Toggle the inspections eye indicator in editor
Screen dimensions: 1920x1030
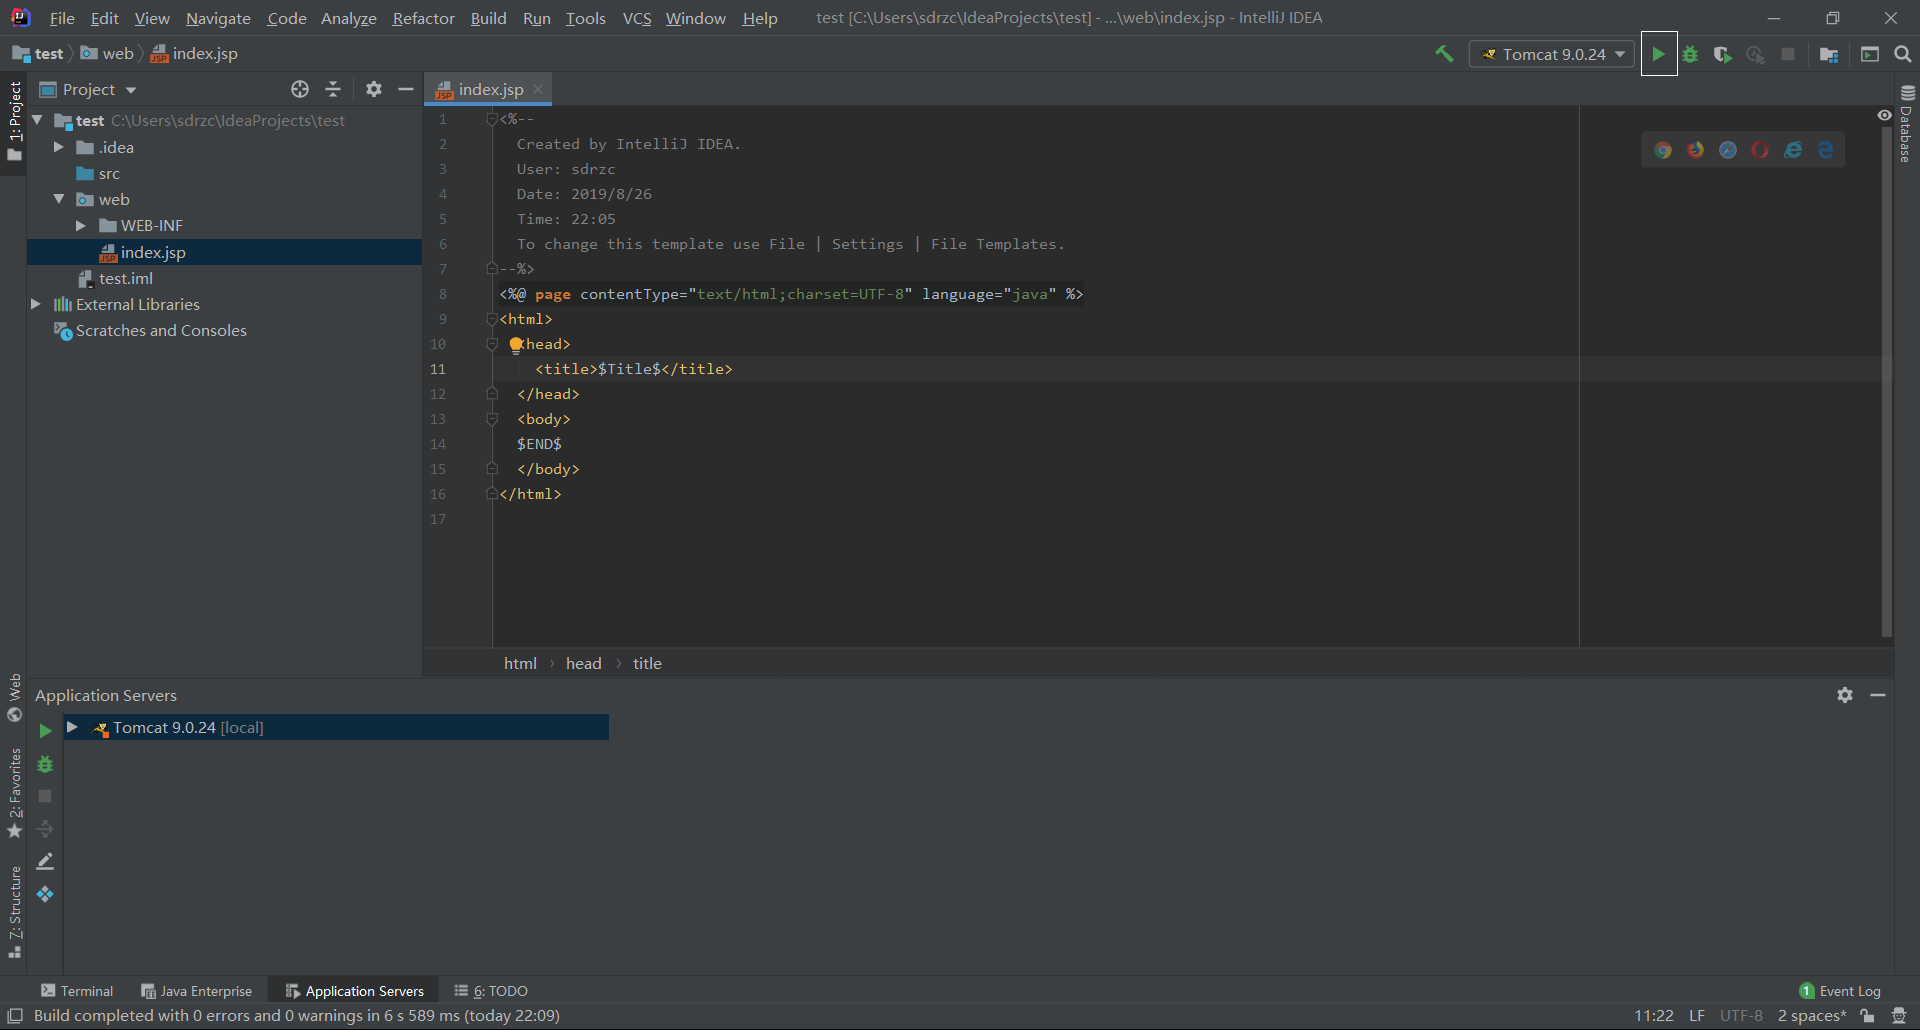[1884, 116]
